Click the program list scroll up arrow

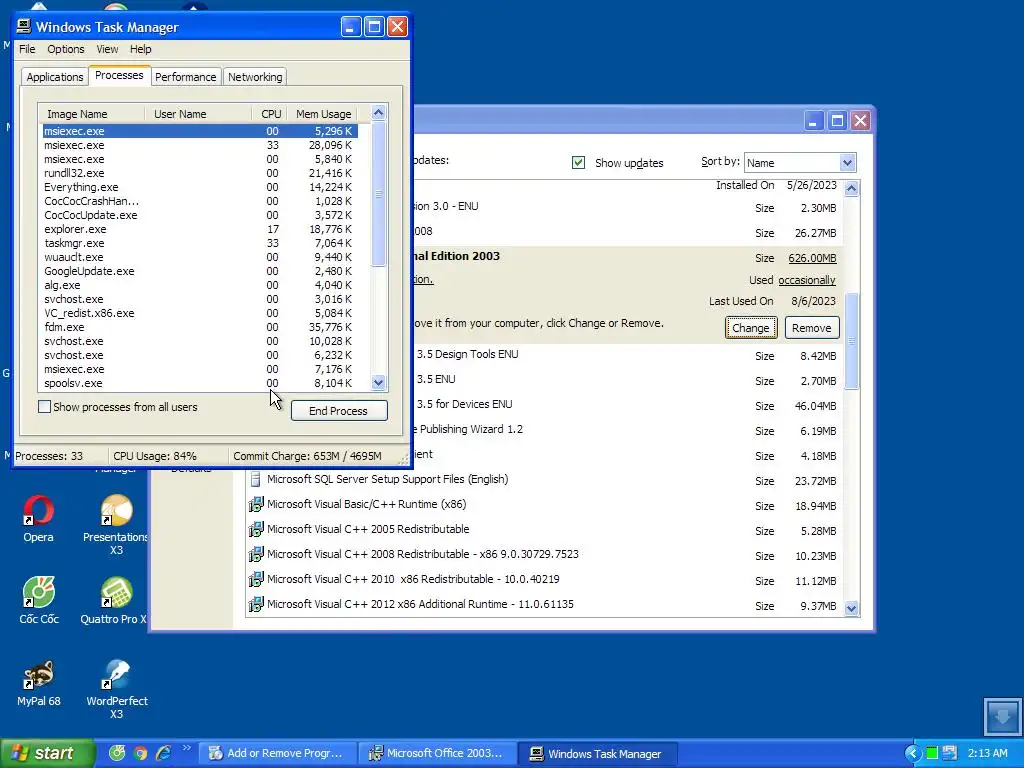[851, 189]
